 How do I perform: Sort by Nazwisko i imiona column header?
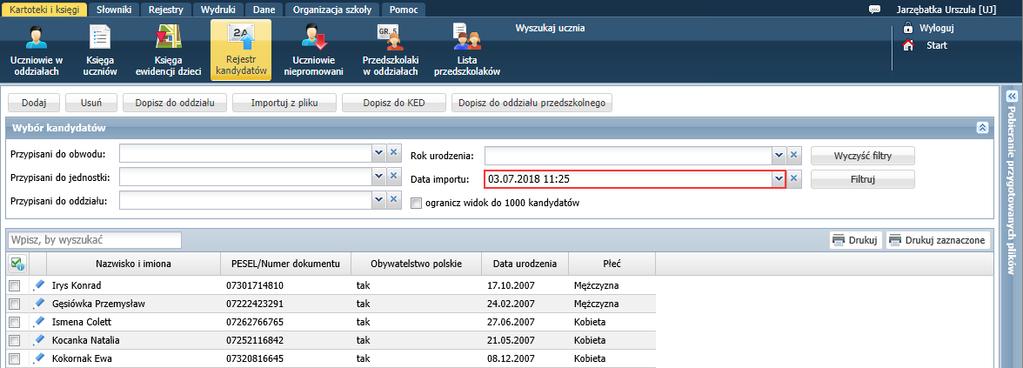pyautogui.click(x=134, y=264)
